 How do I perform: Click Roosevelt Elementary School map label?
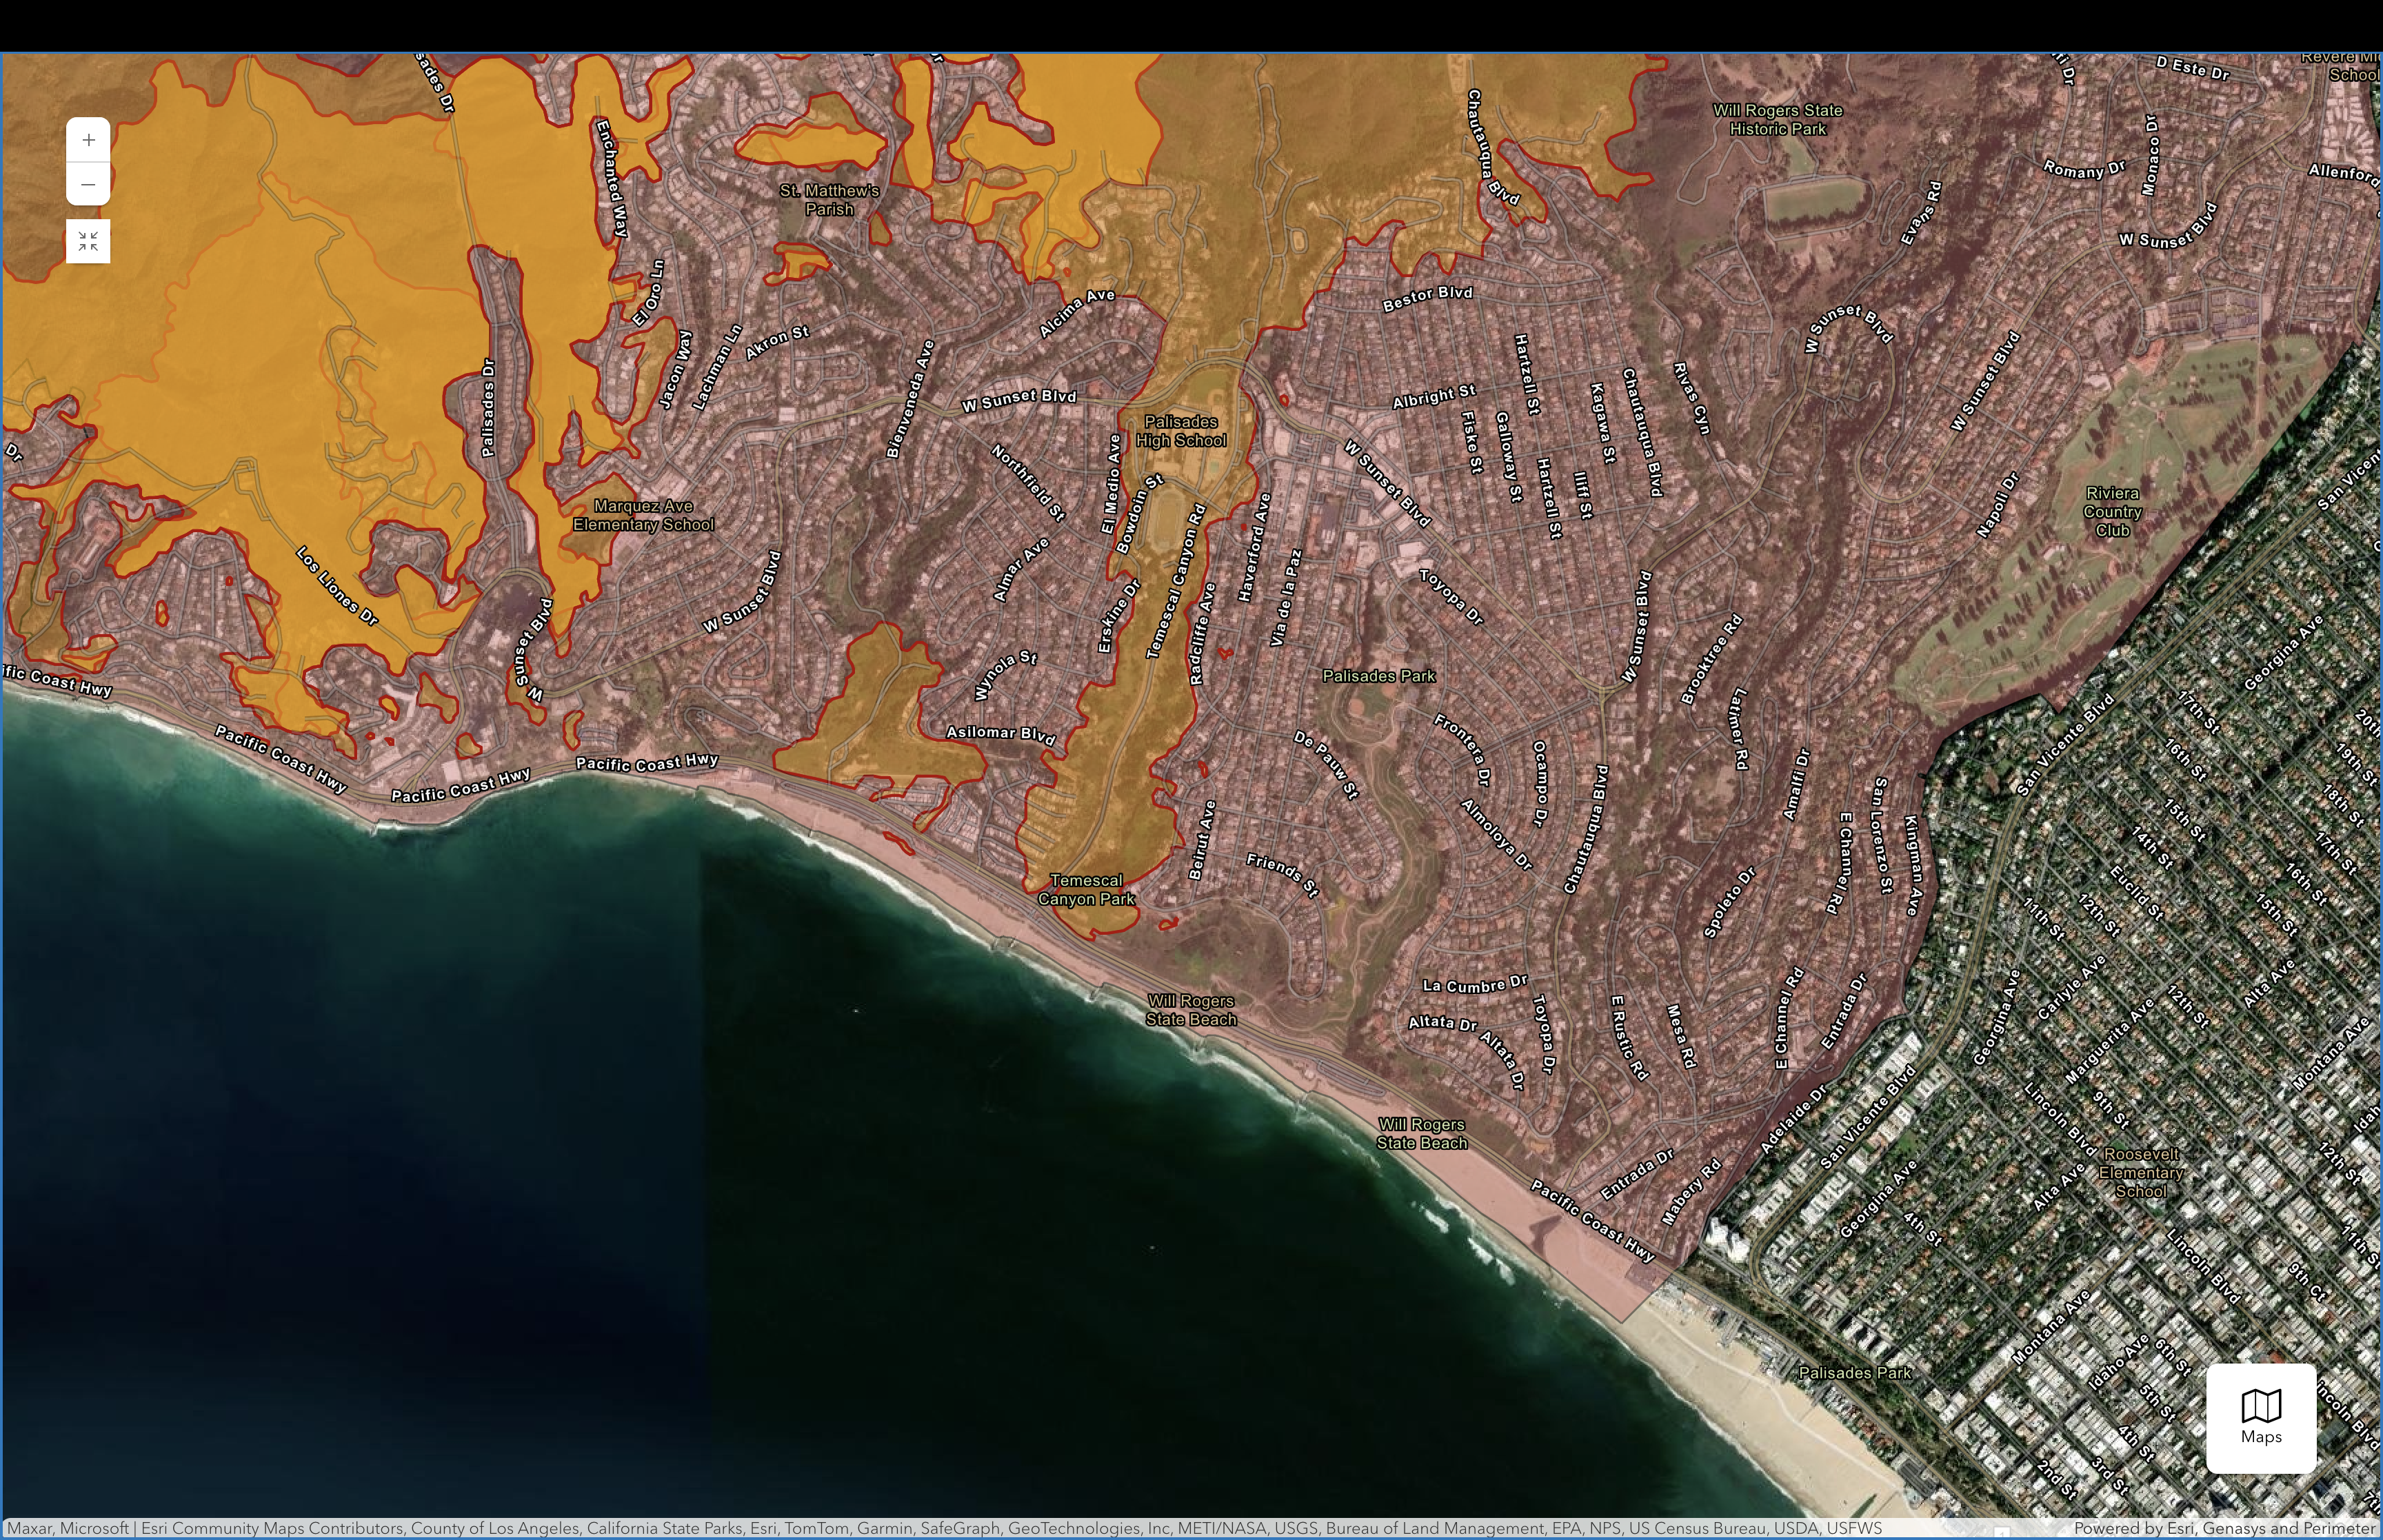pyautogui.click(x=2140, y=1172)
